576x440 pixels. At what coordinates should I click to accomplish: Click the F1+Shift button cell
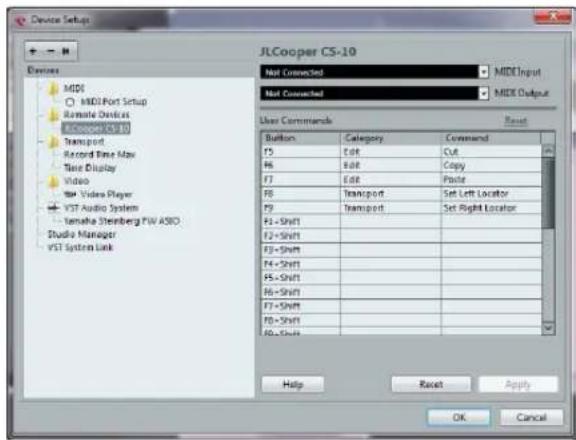click(301, 221)
